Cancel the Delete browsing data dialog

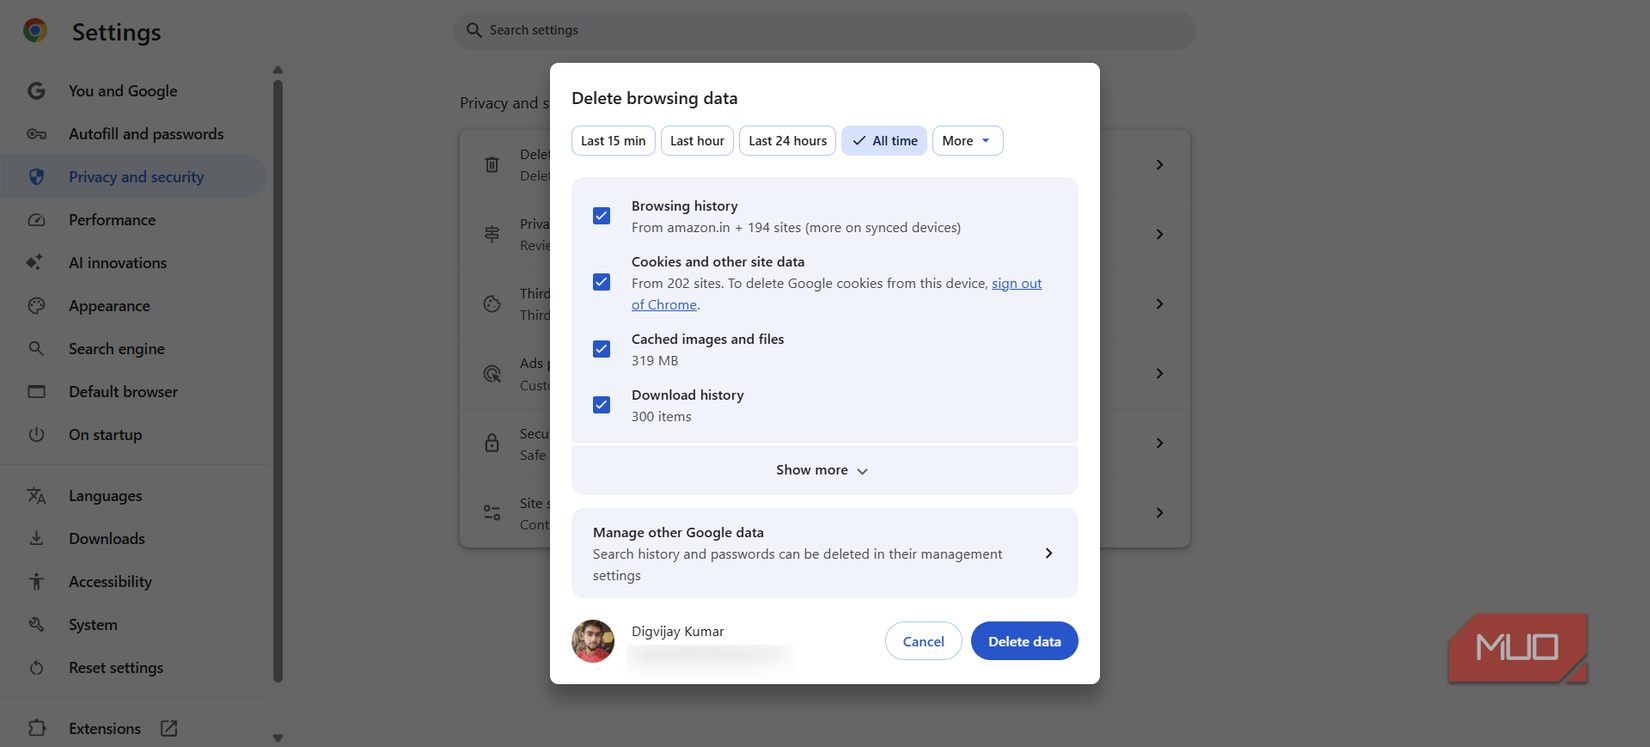coord(923,642)
